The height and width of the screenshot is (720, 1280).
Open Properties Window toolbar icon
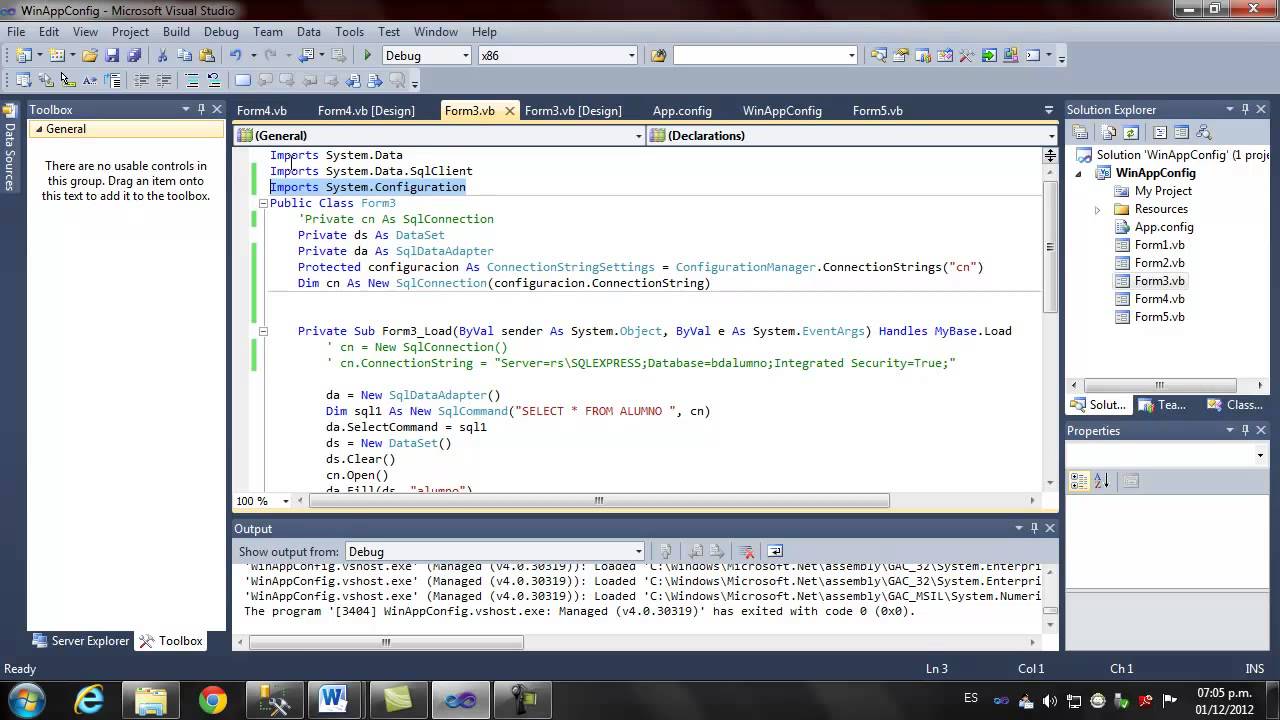point(900,55)
